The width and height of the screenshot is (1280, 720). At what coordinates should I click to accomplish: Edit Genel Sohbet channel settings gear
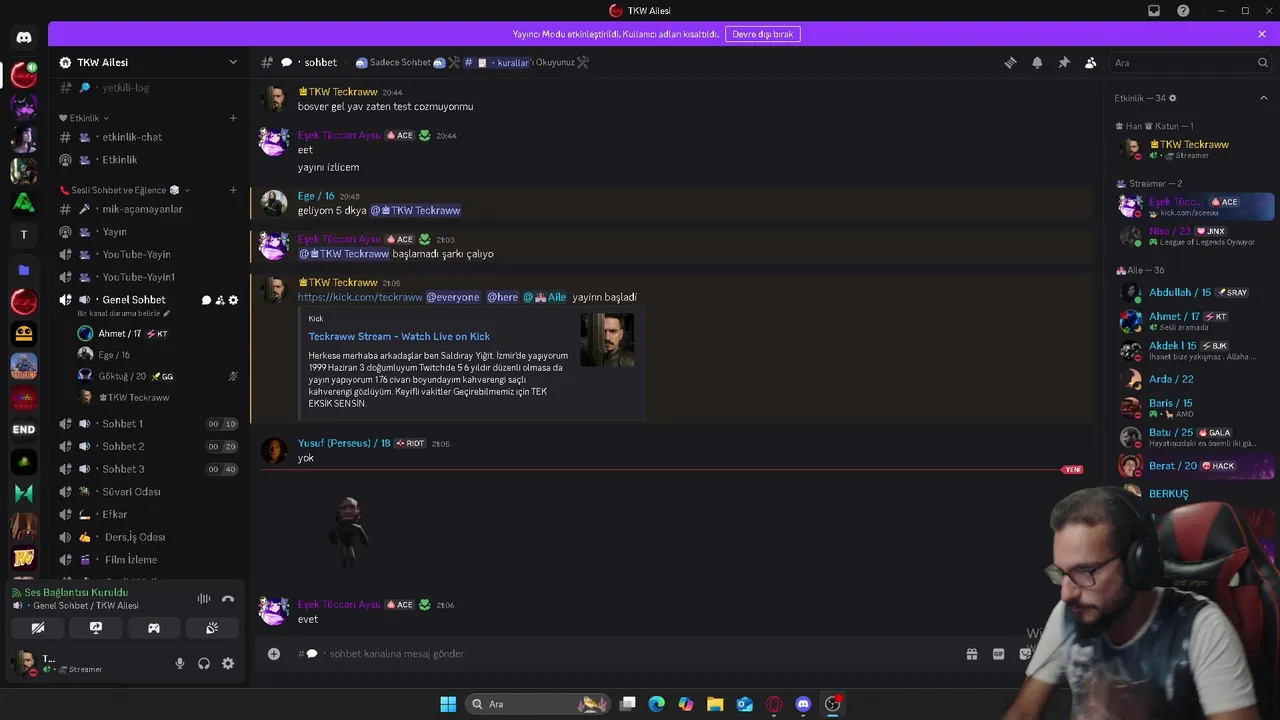click(x=234, y=300)
